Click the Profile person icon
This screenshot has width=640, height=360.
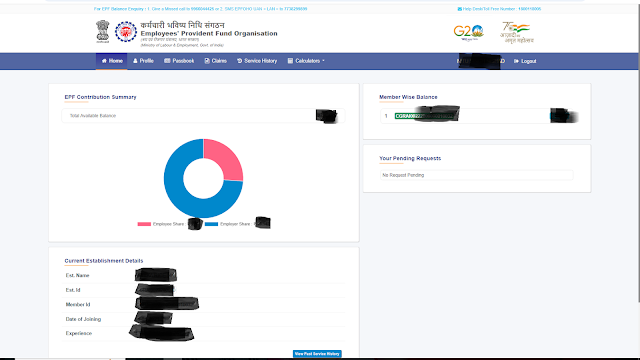pyautogui.click(x=135, y=61)
